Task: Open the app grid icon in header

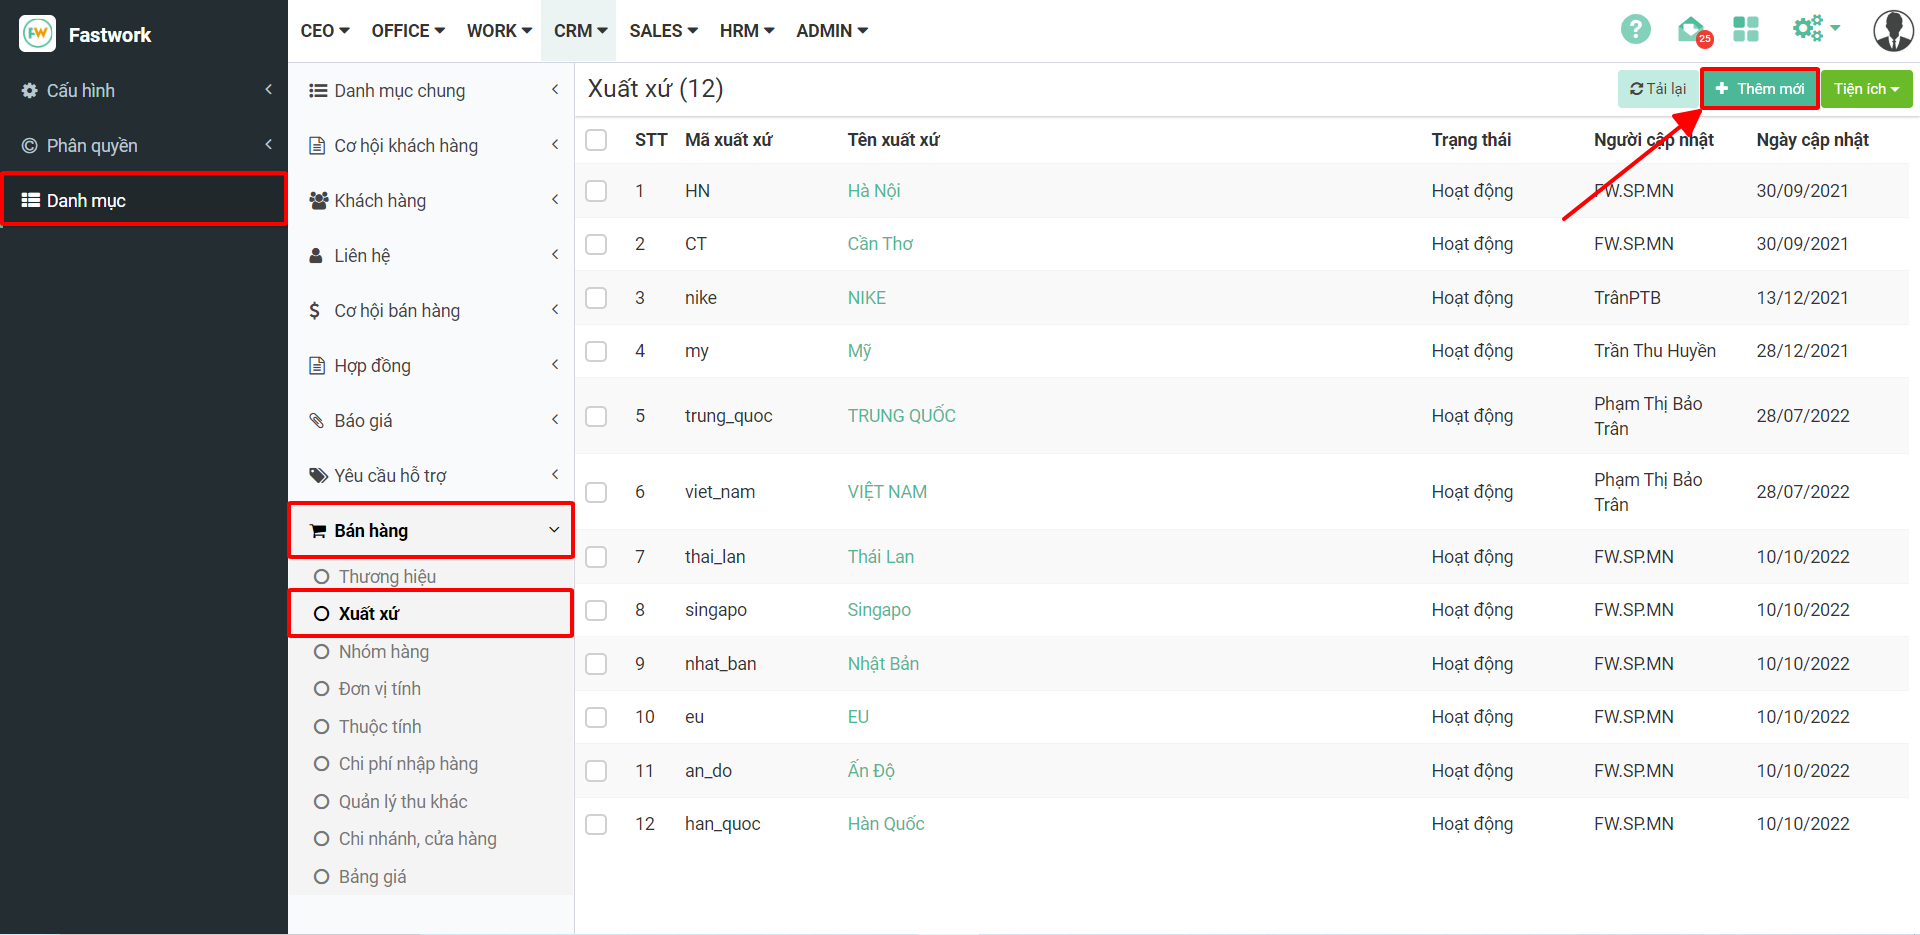Action: 1746,30
